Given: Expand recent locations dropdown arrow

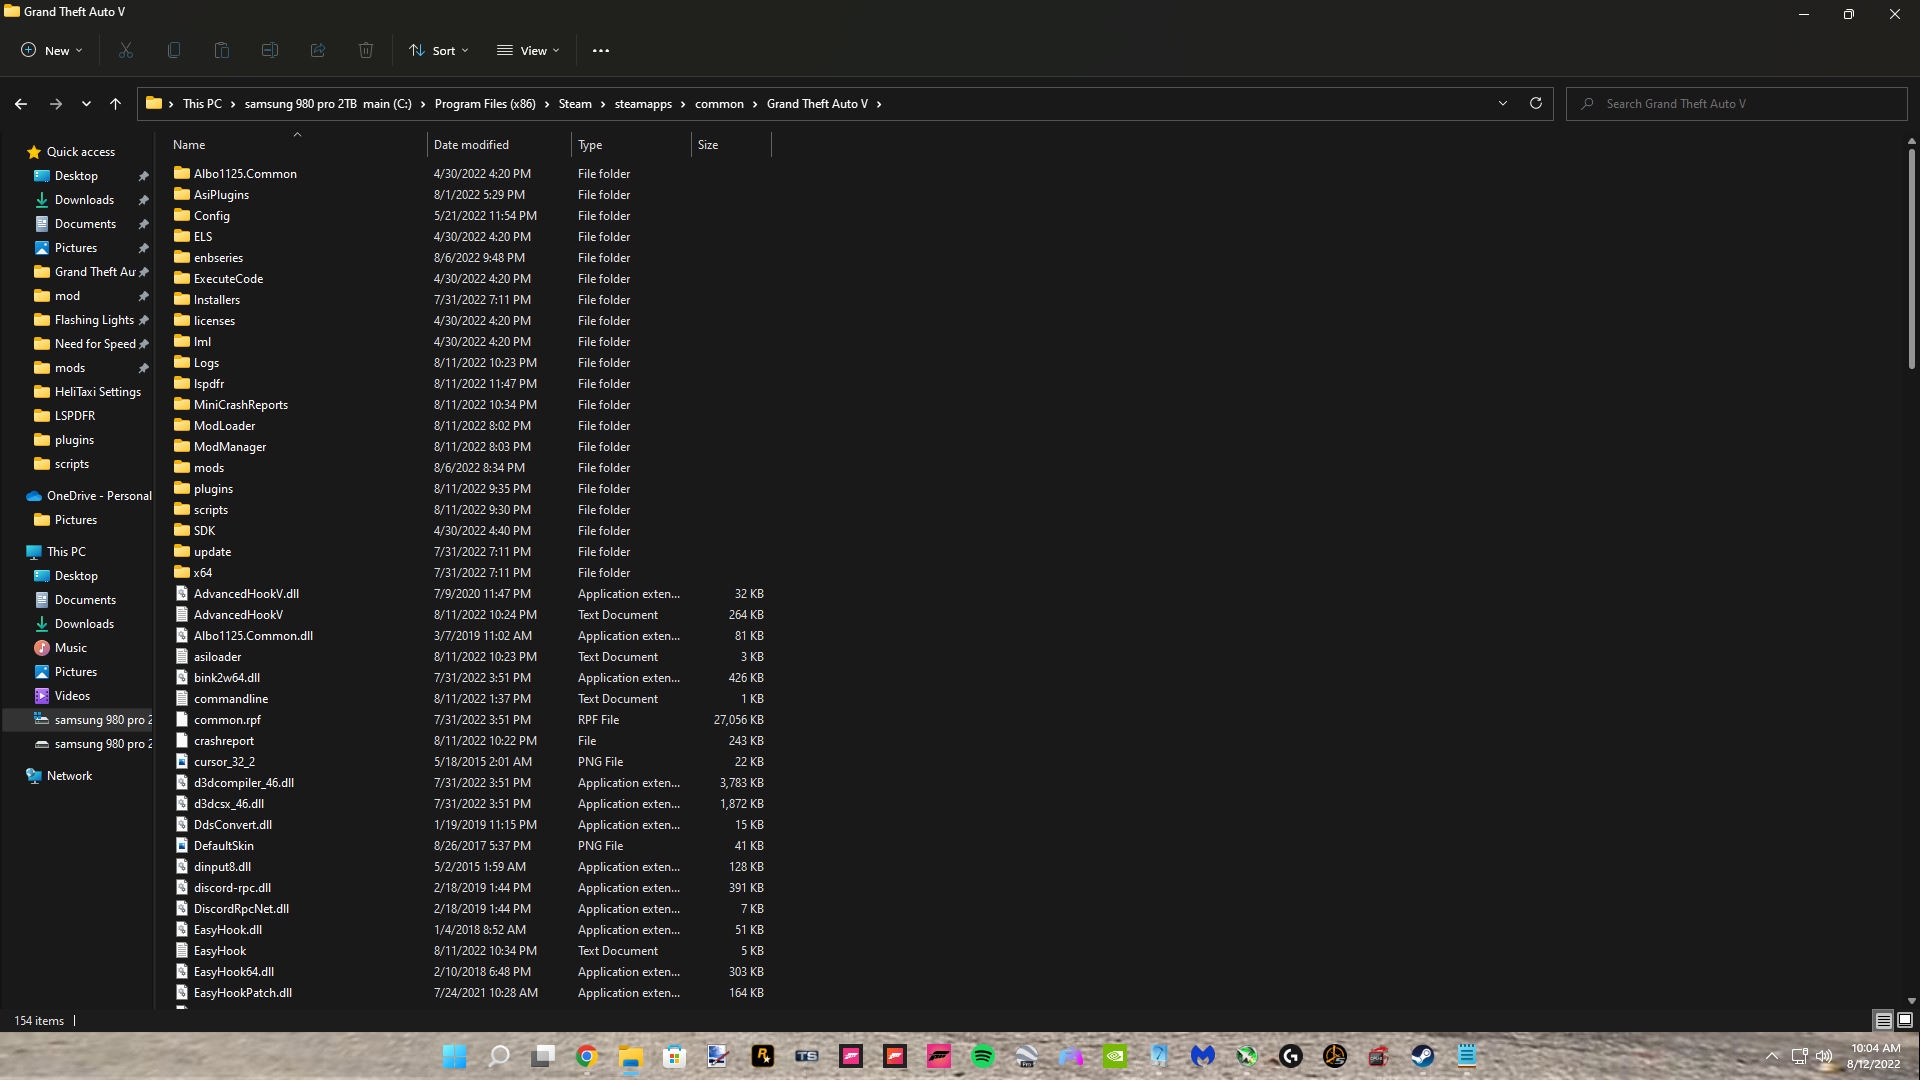Looking at the screenshot, I should 86,103.
